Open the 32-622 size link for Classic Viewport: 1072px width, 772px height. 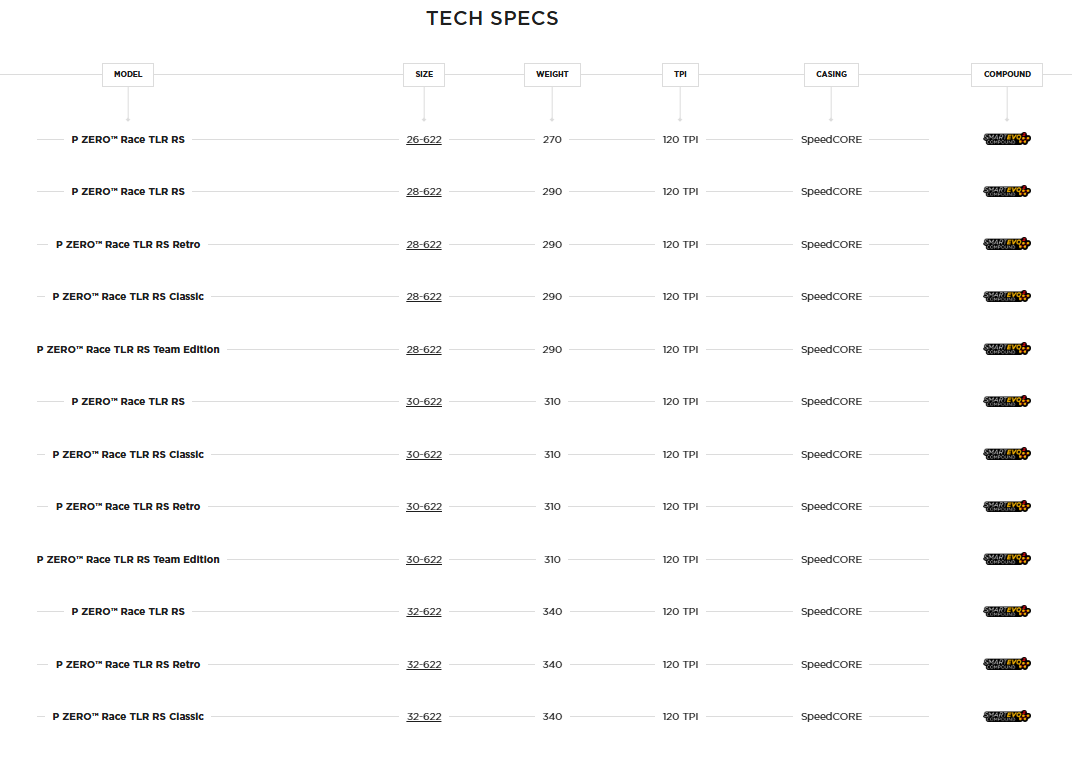[424, 717]
